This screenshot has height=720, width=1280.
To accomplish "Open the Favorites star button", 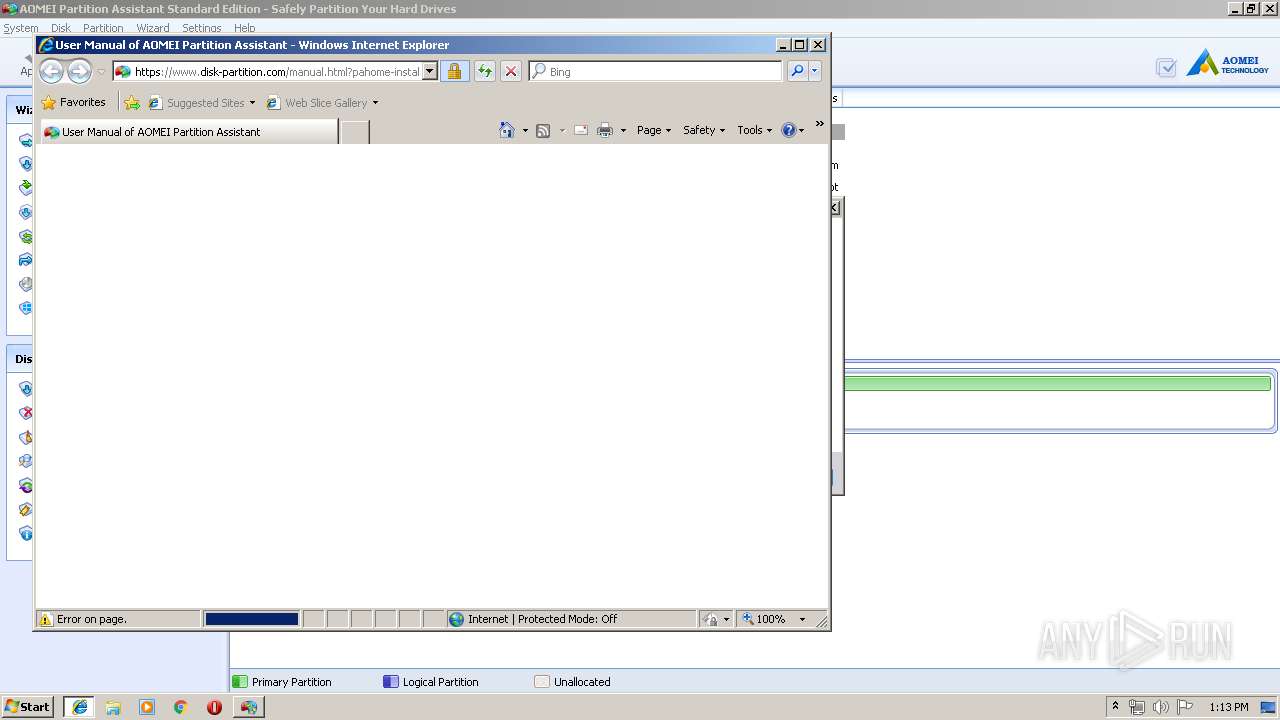I will point(74,102).
